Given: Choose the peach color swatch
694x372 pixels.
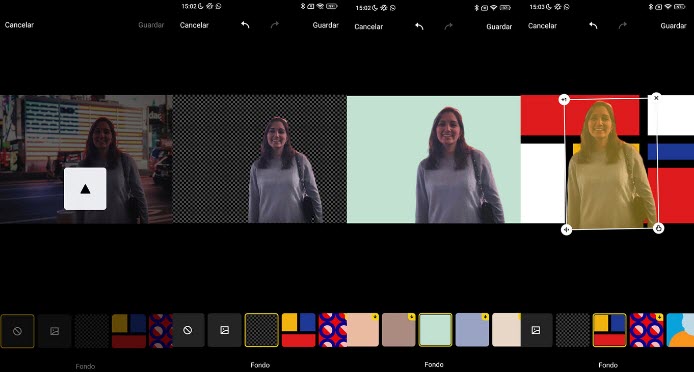Looking at the screenshot, I should click(363, 330).
